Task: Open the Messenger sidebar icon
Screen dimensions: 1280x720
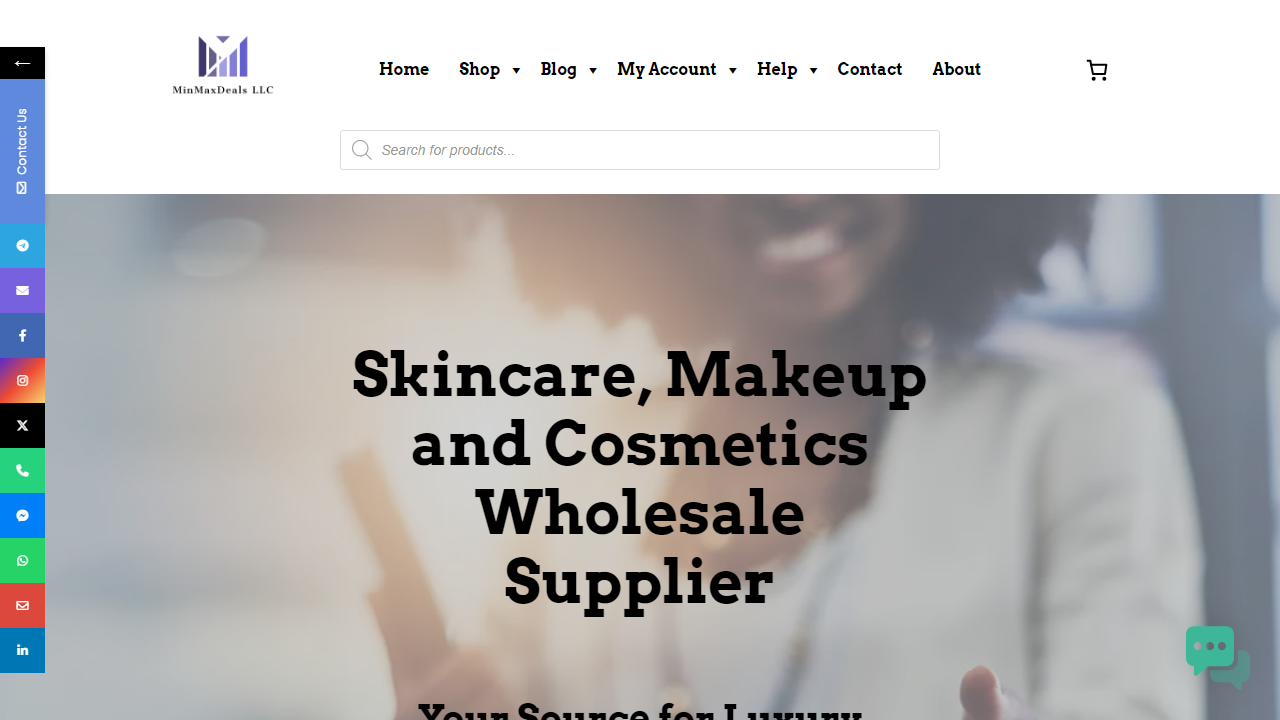Action: point(22,515)
